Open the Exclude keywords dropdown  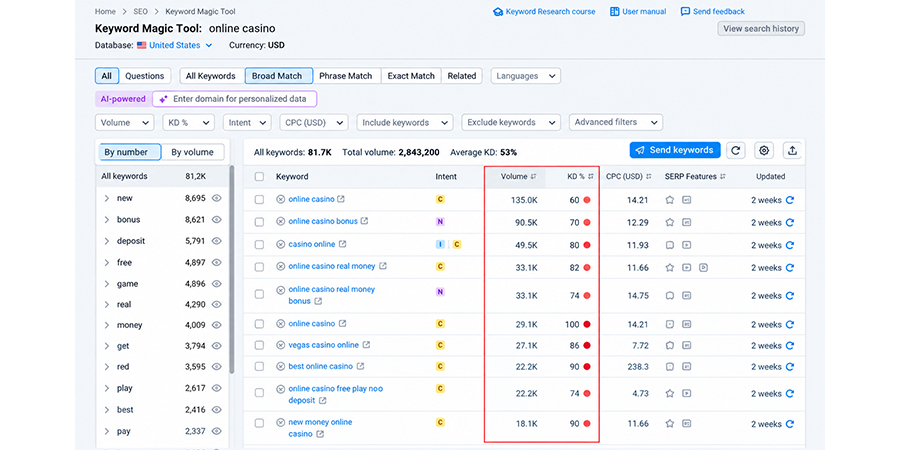coord(511,122)
